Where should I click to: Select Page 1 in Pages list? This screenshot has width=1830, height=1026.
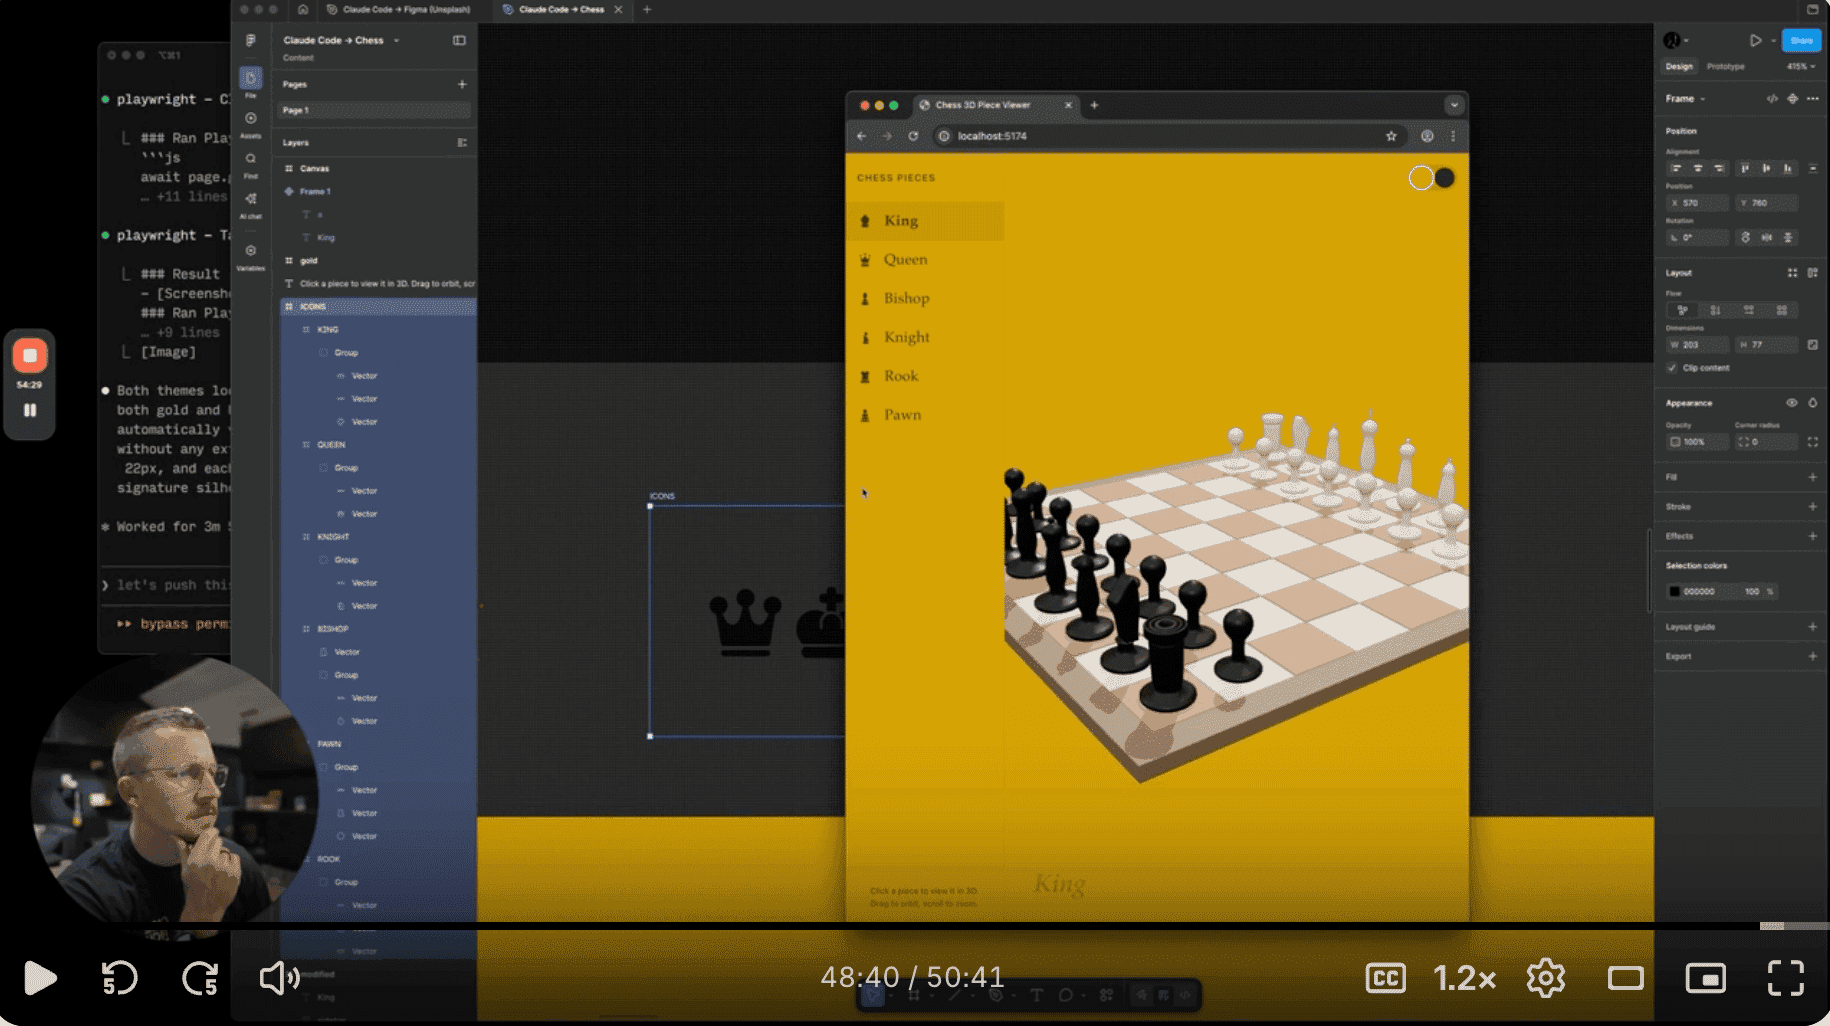[373, 110]
